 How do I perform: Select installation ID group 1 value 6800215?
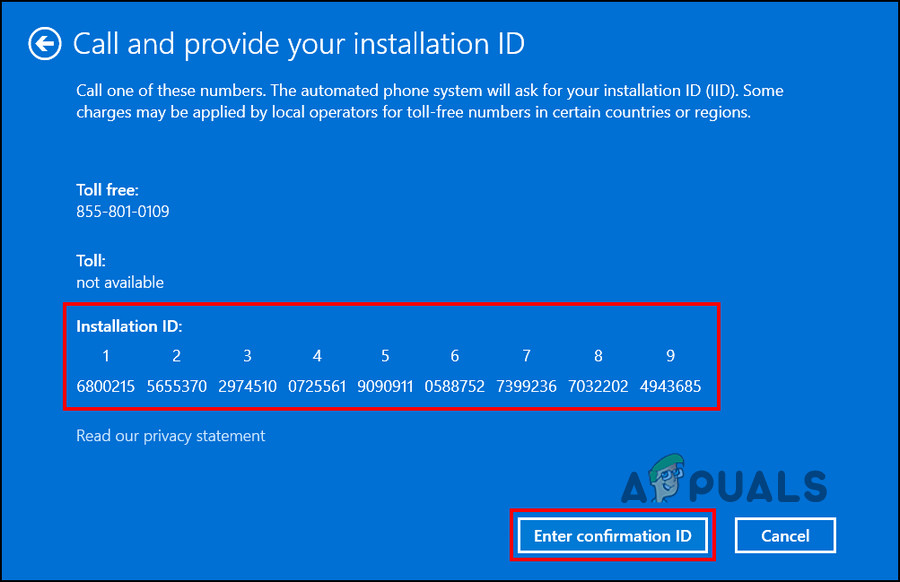tap(105, 386)
